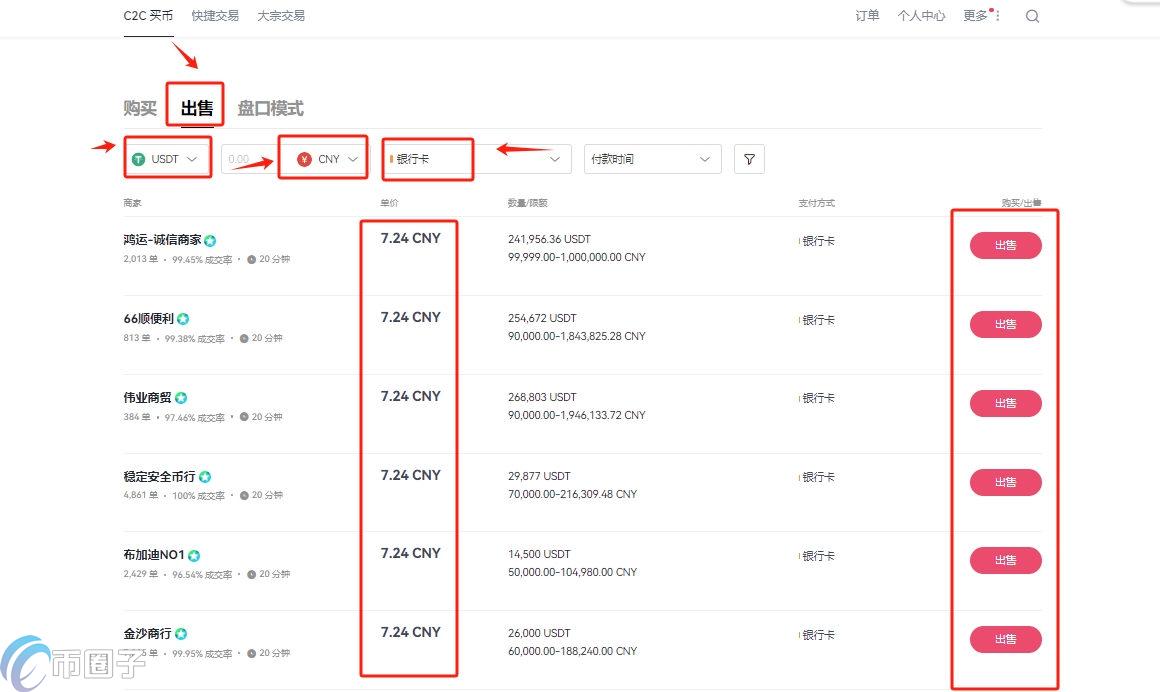The width and height of the screenshot is (1160, 692).
Task: Expand the 银行卡 payment method dropdown
Action: pos(555,158)
